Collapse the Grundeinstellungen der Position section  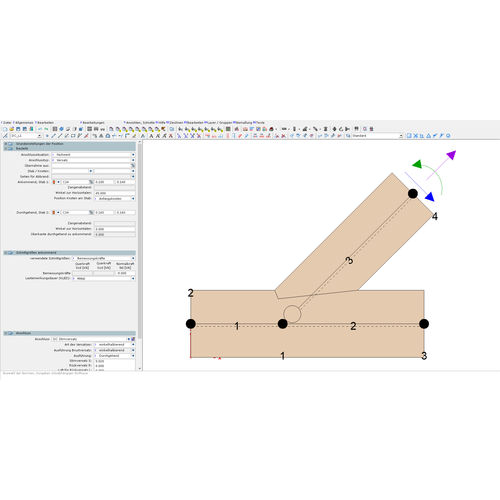pyautogui.click(x=6, y=144)
